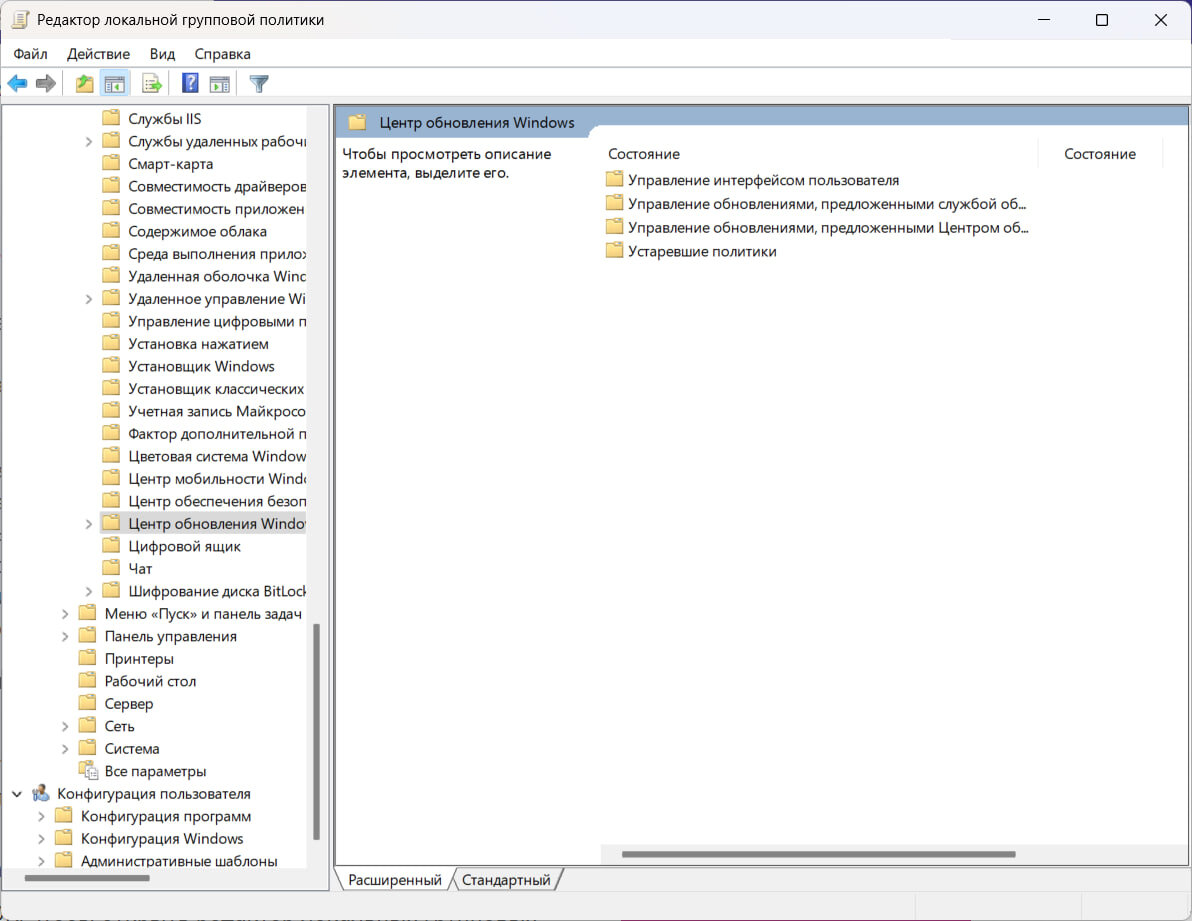
Task: Click the right-hand Состояние column header
Action: 1099,154
